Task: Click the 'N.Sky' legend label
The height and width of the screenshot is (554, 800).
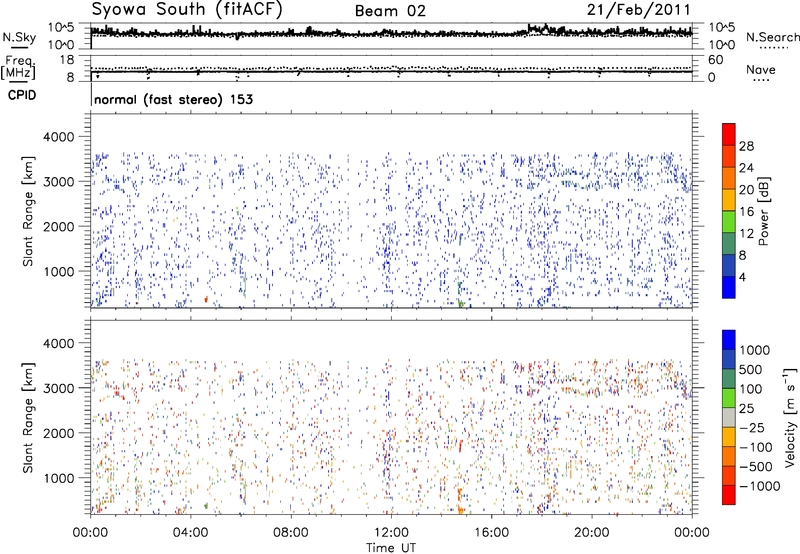Action: point(19,37)
